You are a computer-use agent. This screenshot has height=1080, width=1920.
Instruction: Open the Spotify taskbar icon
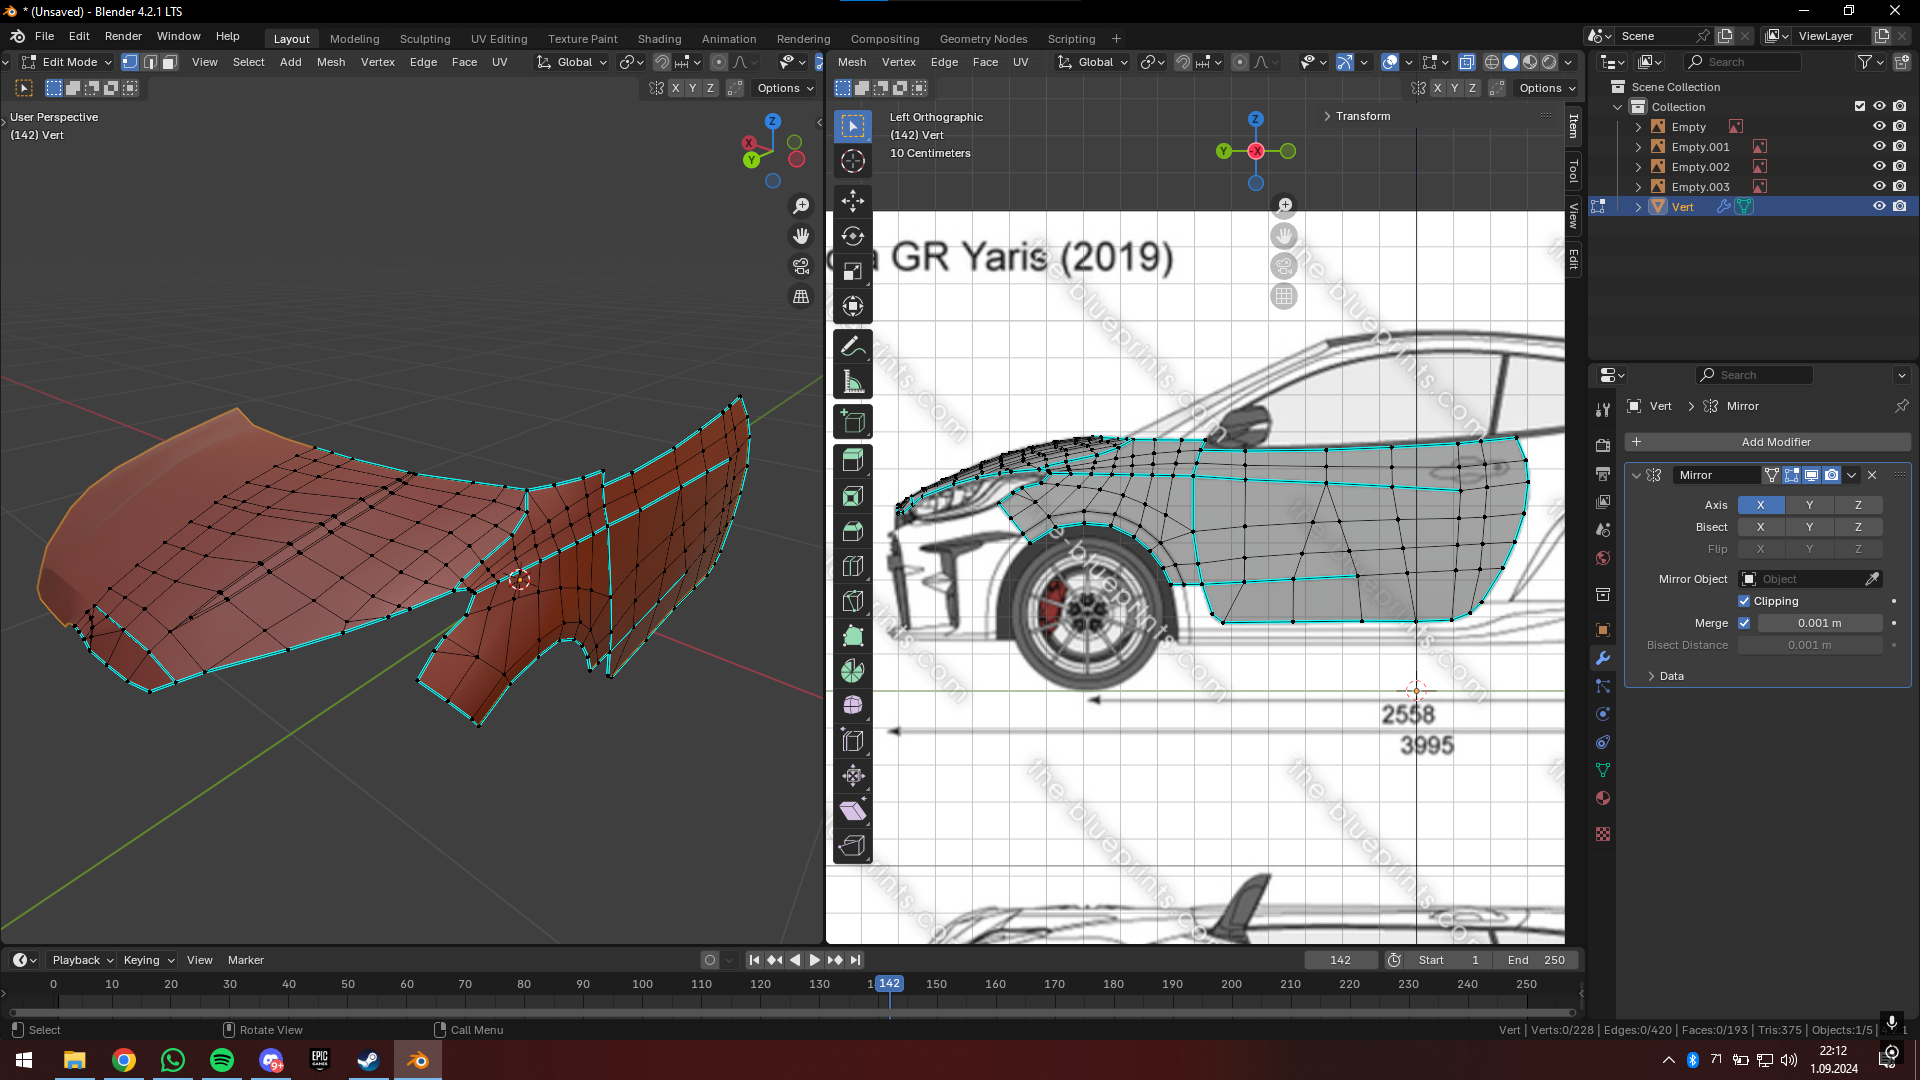tap(222, 1060)
